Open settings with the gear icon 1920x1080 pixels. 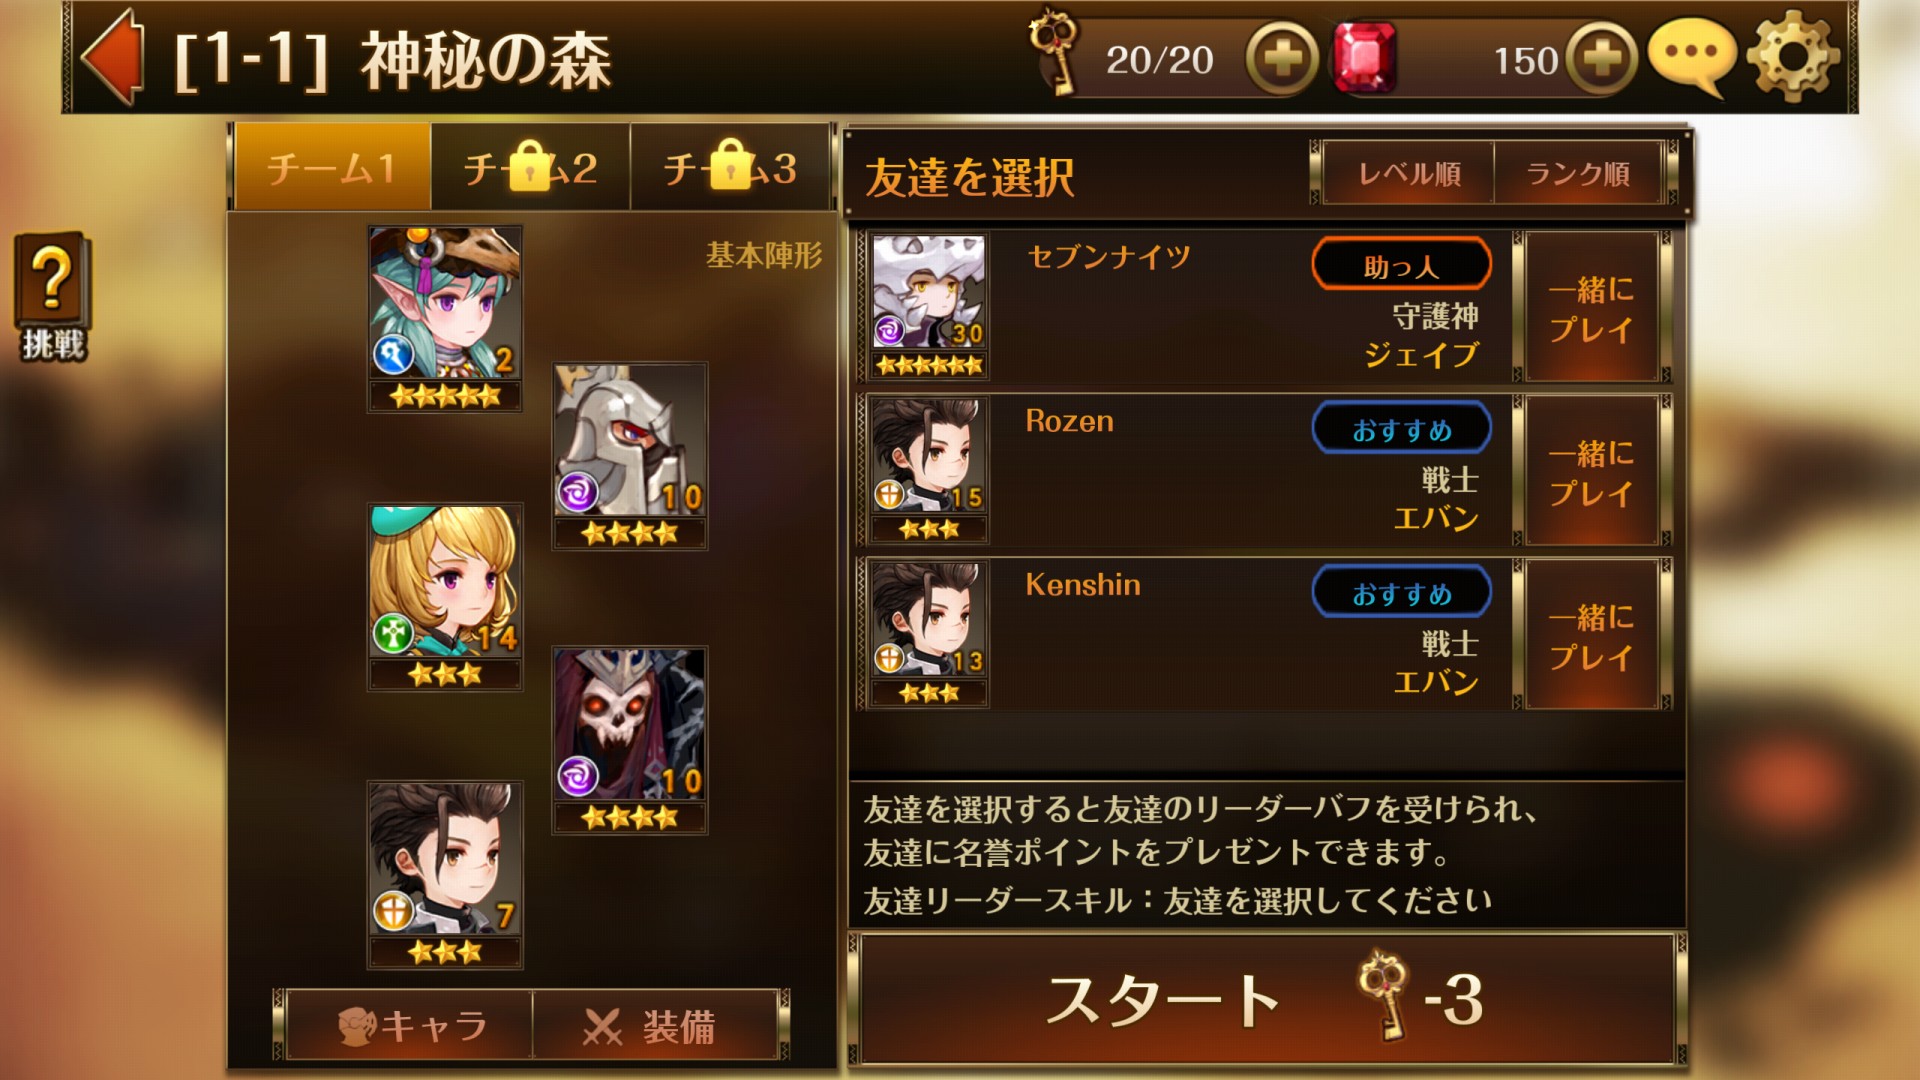(1793, 57)
